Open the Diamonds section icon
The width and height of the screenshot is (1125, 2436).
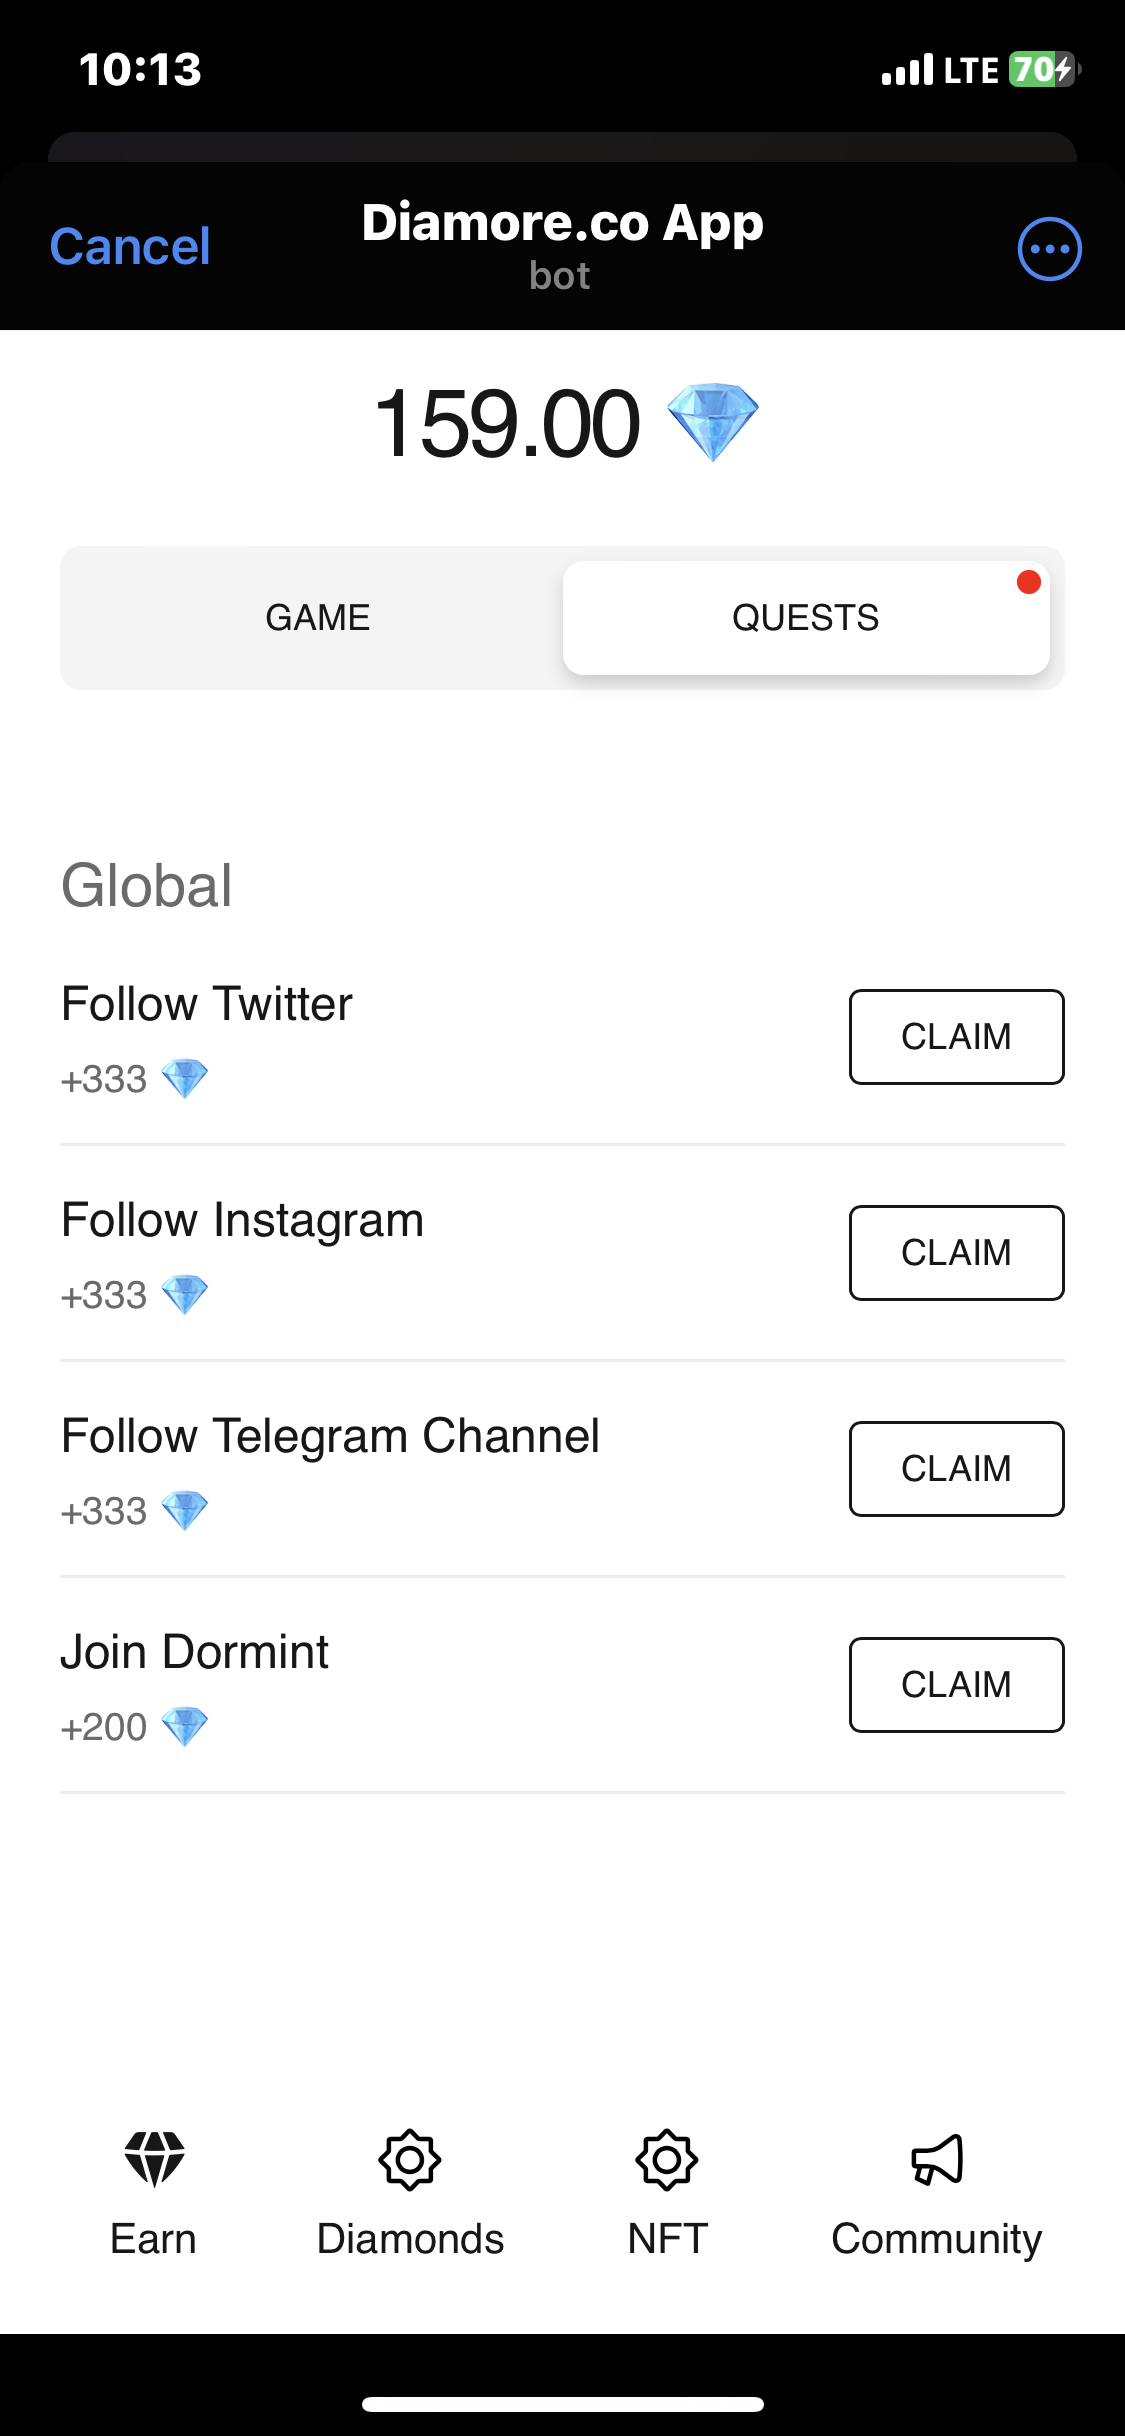[410, 2160]
